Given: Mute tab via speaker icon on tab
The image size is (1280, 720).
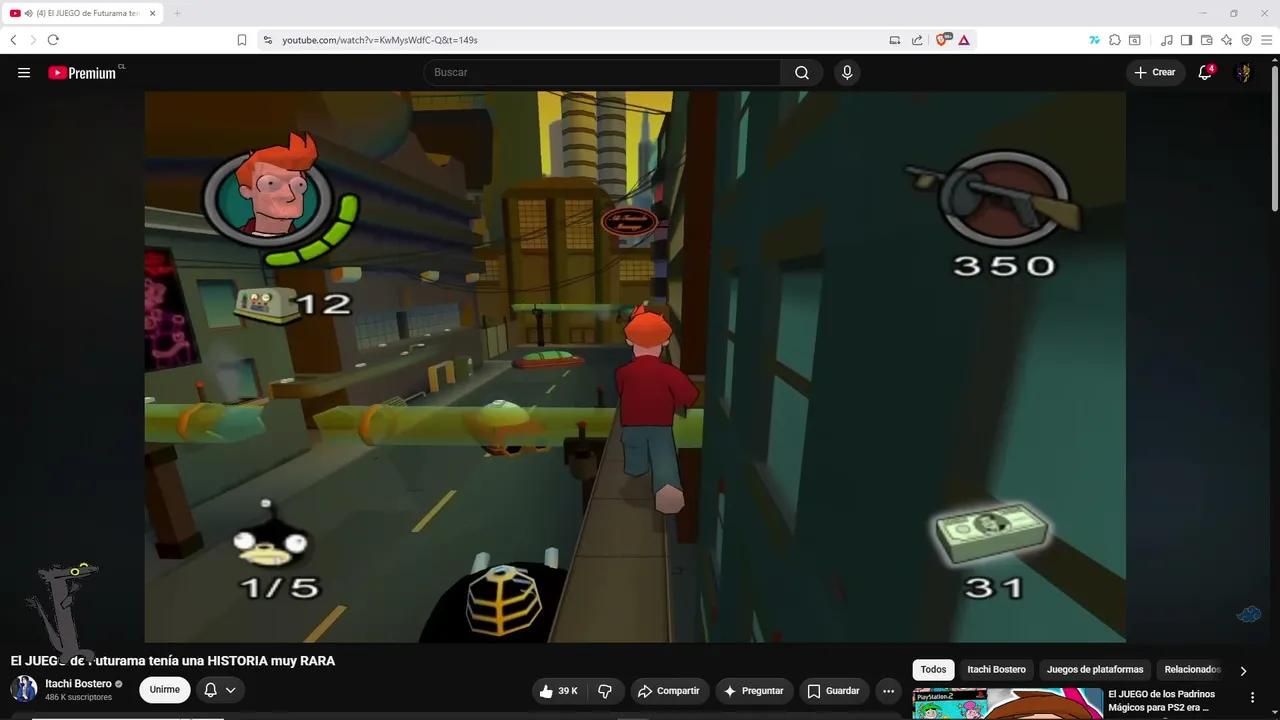Looking at the screenshot, I should pyautogui.click(x=28, y=13).
